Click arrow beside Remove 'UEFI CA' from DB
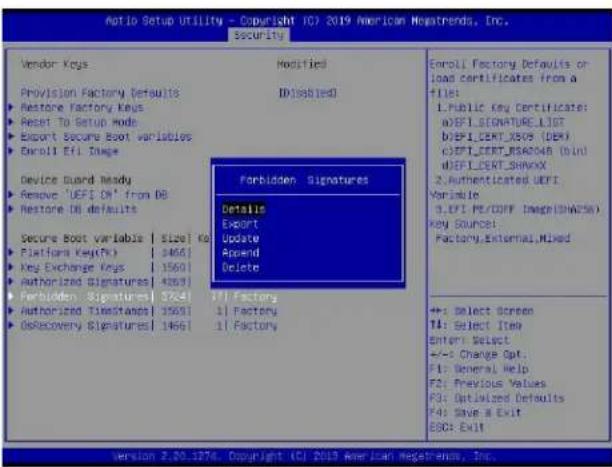The image size is (612, 467). click(x=11, y=194)
